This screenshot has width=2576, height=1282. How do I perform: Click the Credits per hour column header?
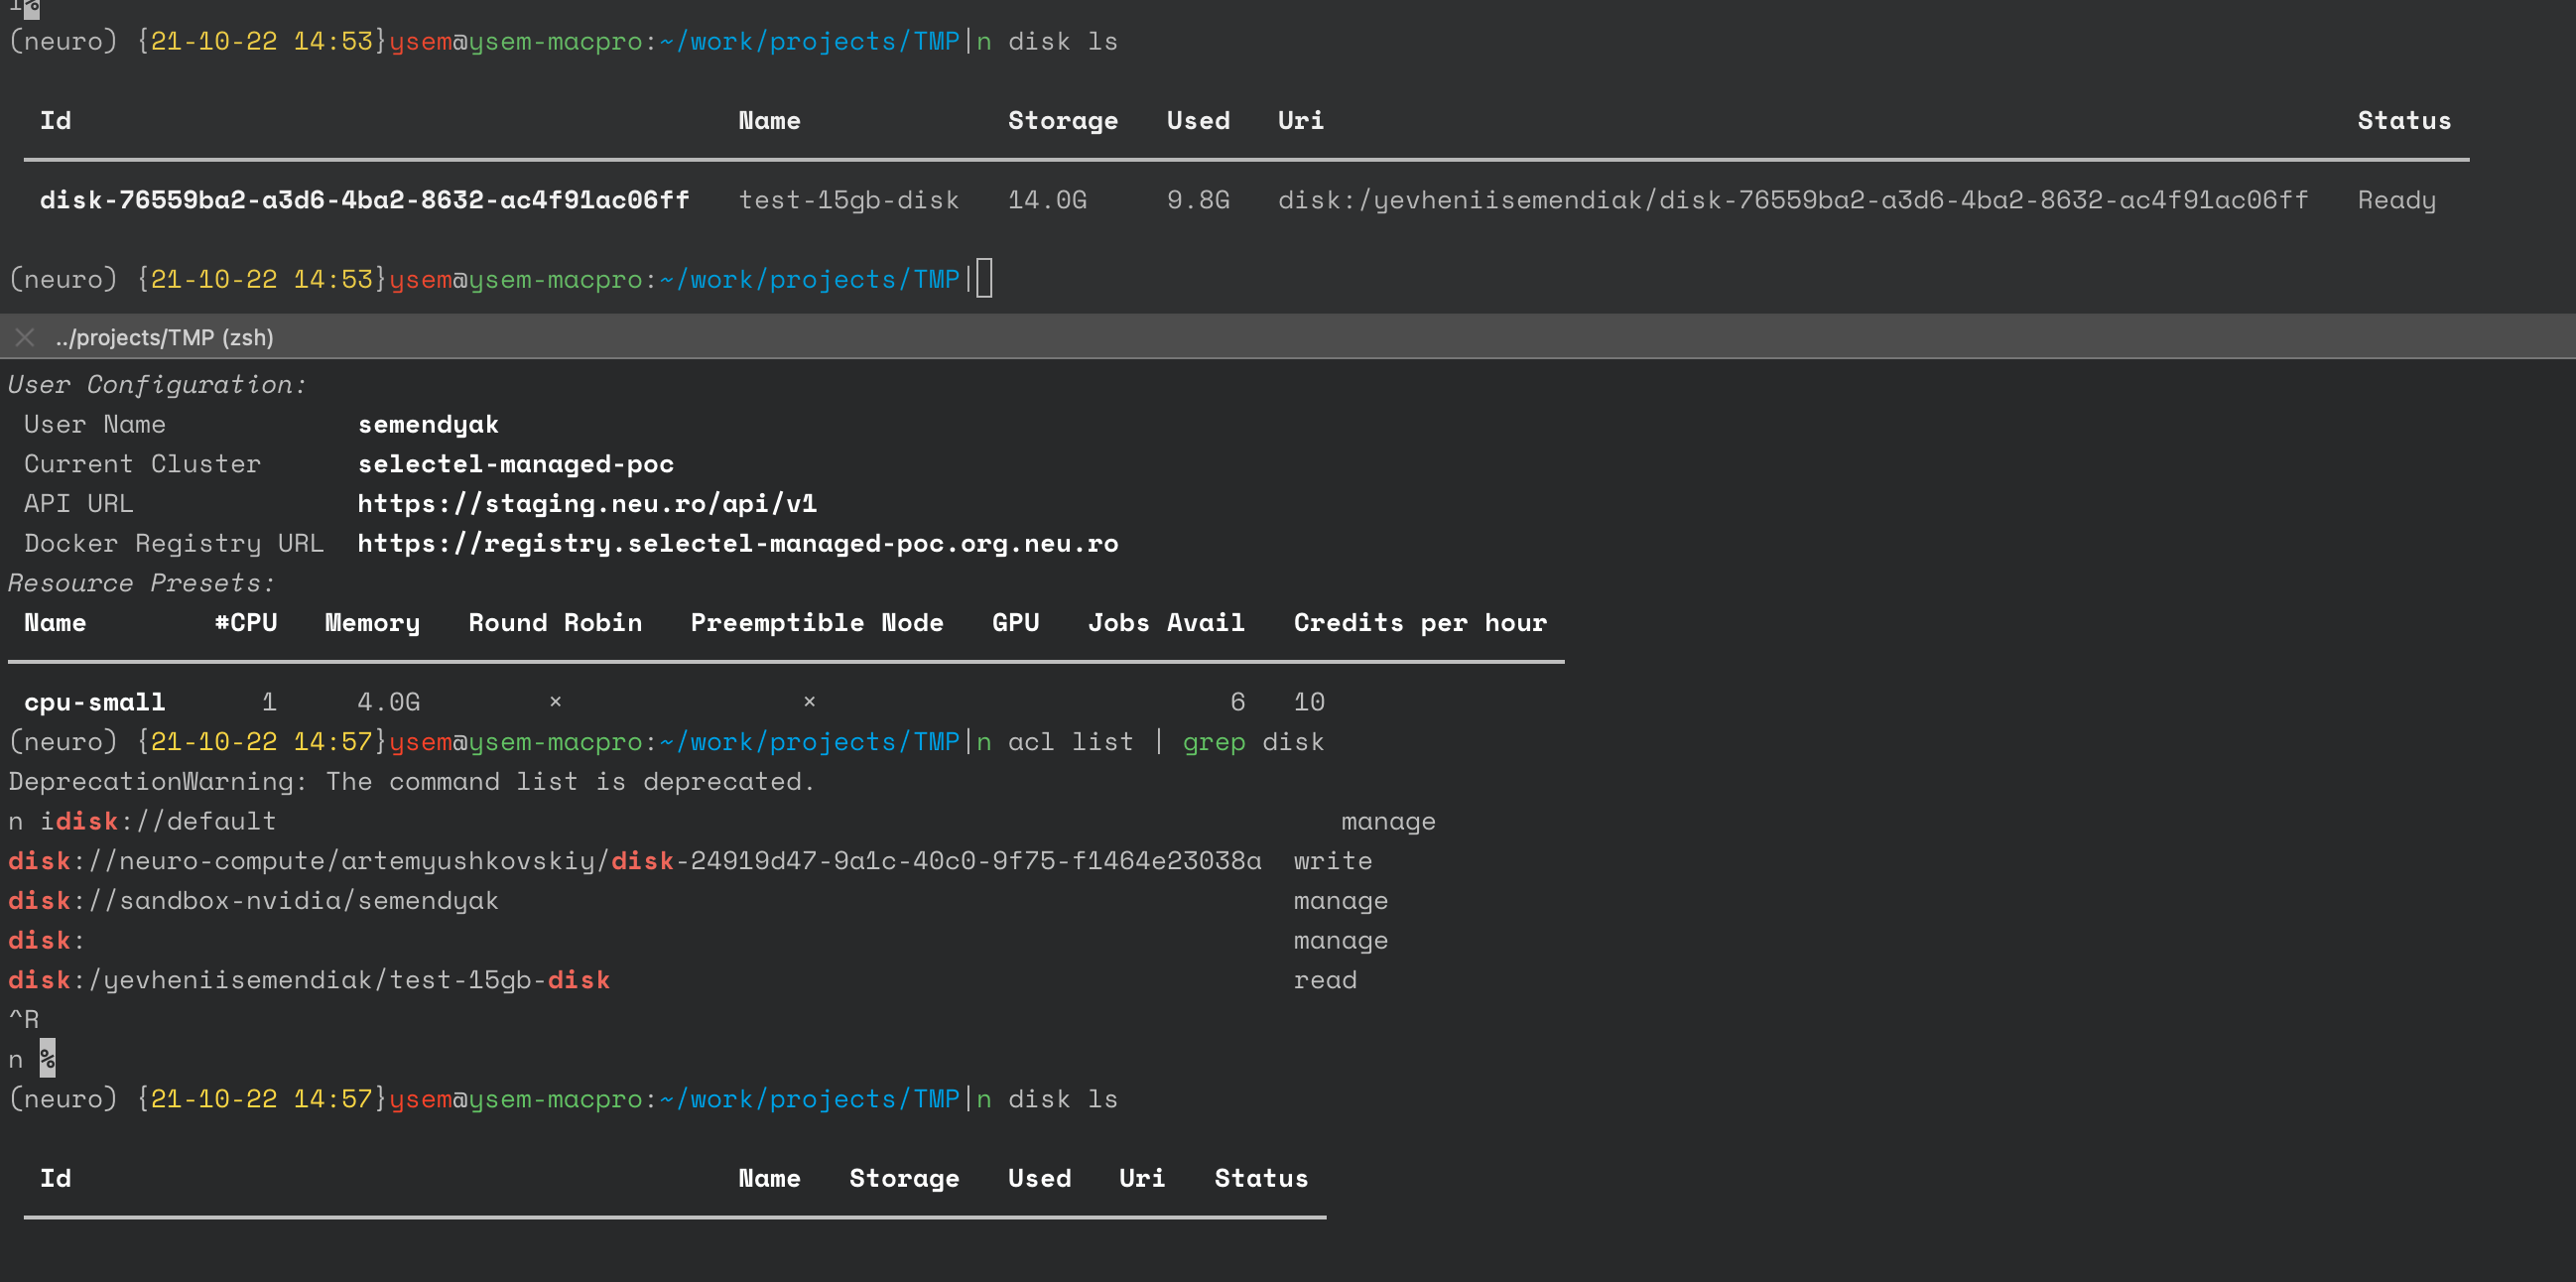pyautogui.click(x=1419, y=623)
